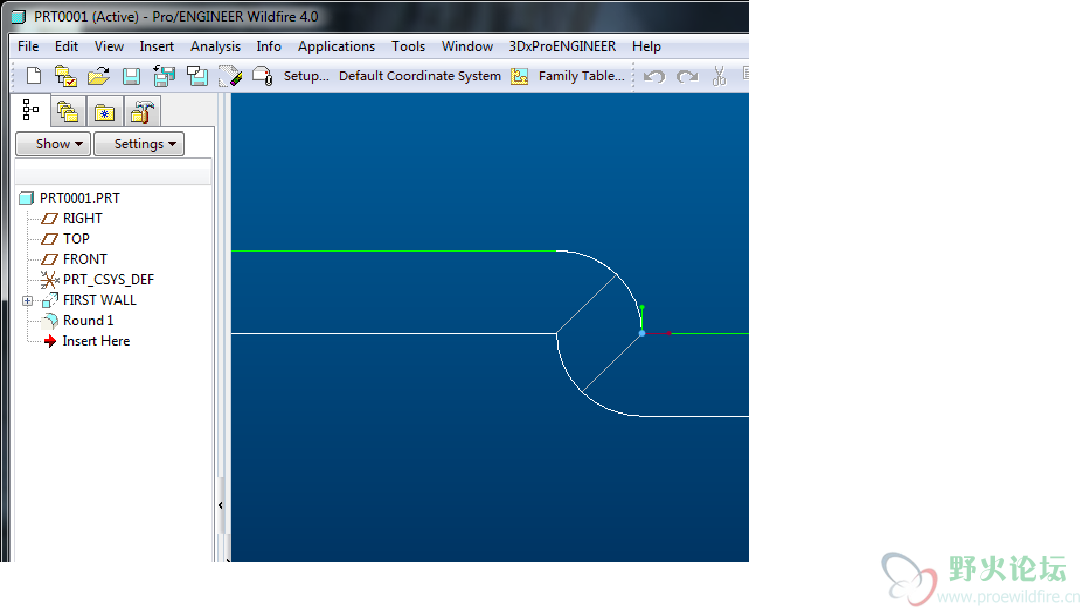Click the Family Table... button
This screenshot has height=615, width=1090.
pos(582,76)
